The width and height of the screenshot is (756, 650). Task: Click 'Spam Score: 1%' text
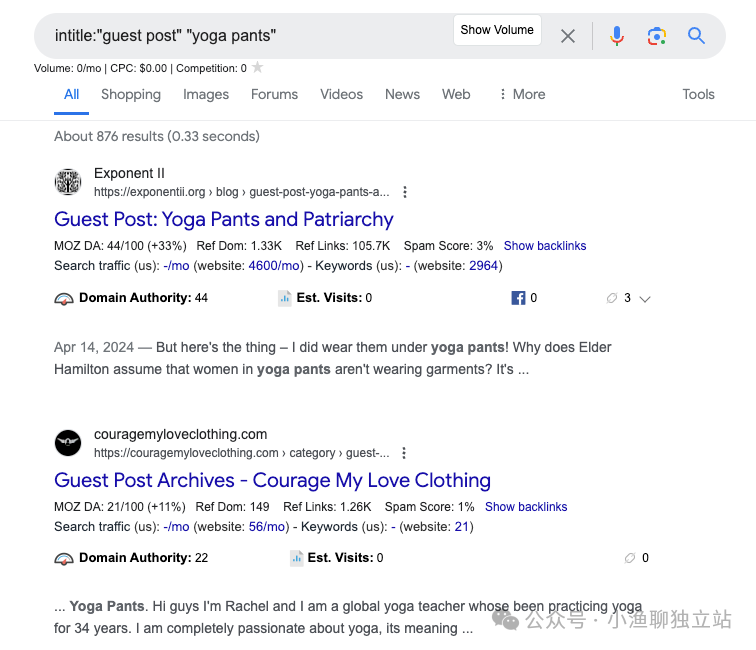pyautogui.click(x=430, y=507)
